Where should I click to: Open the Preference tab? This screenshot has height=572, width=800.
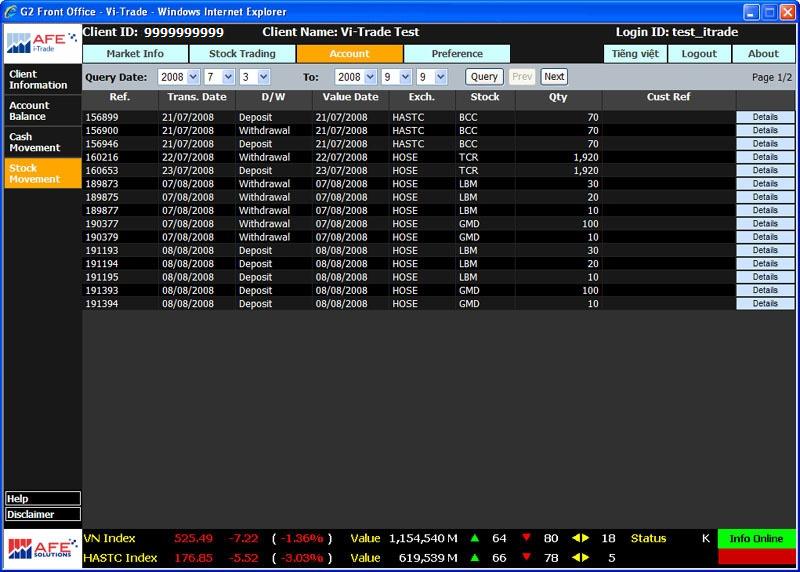tap(457, 54)
